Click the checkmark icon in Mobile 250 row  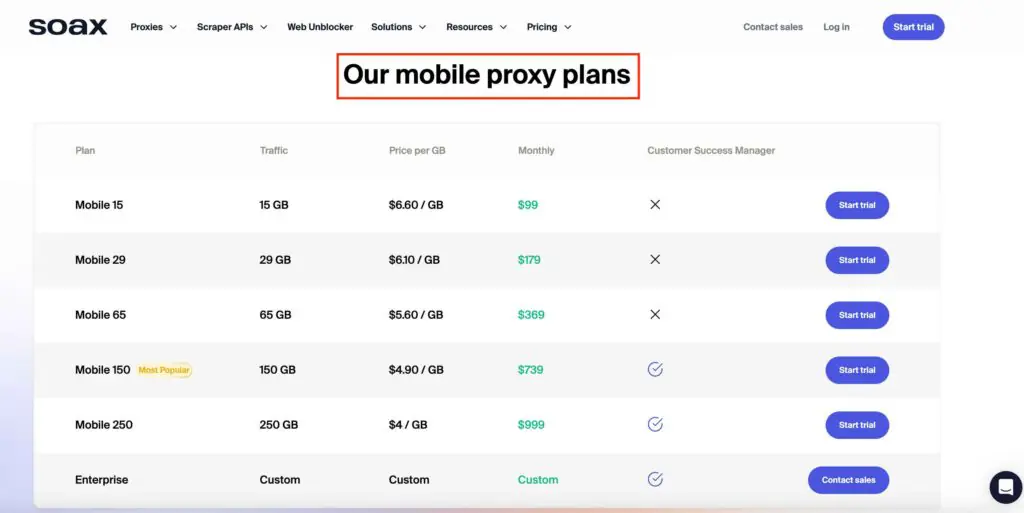click(655, 424)
